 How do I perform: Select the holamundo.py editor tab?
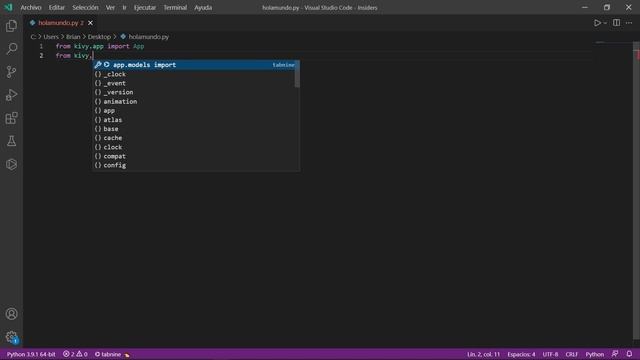[61, 23]
